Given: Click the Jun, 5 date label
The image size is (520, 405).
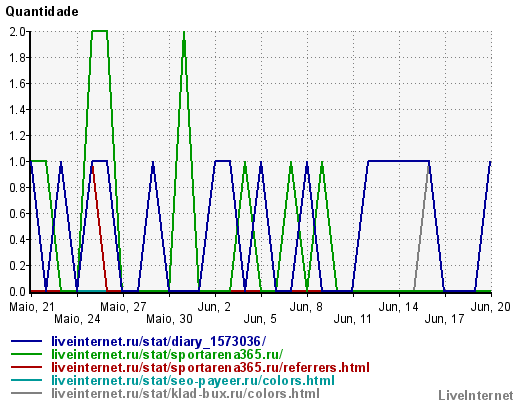Looking at the screenshot, I should click(260, 319).
